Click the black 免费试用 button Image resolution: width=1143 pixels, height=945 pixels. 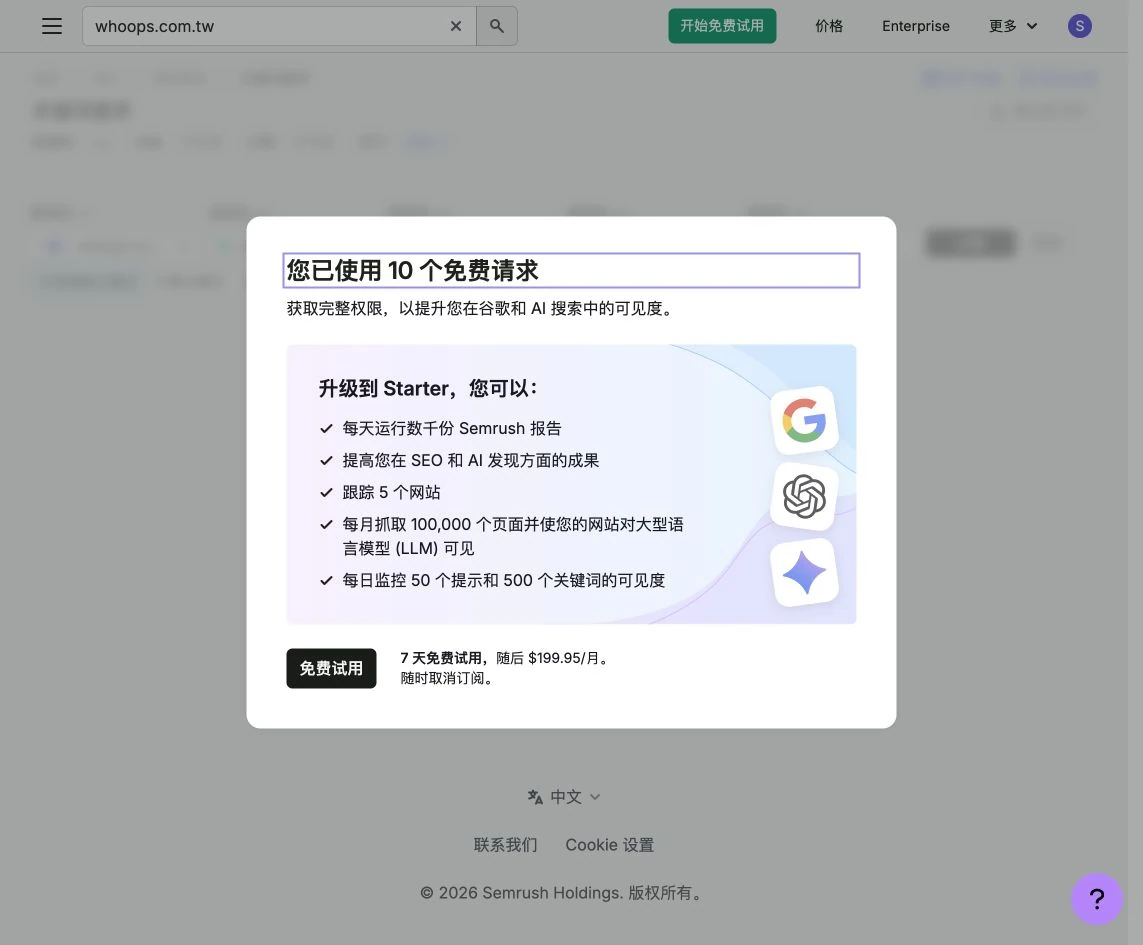point(331,668)
